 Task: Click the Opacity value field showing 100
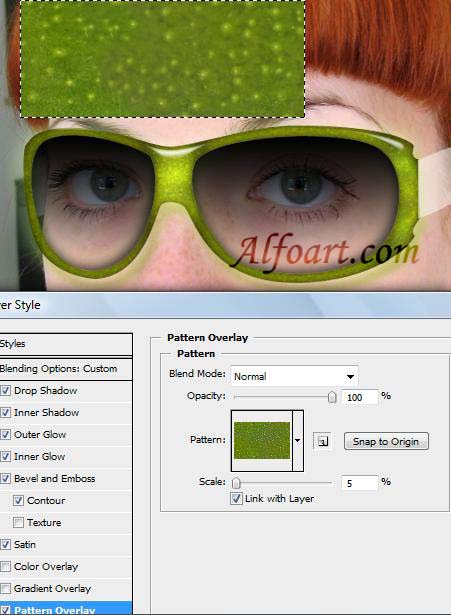pos(360,397)
